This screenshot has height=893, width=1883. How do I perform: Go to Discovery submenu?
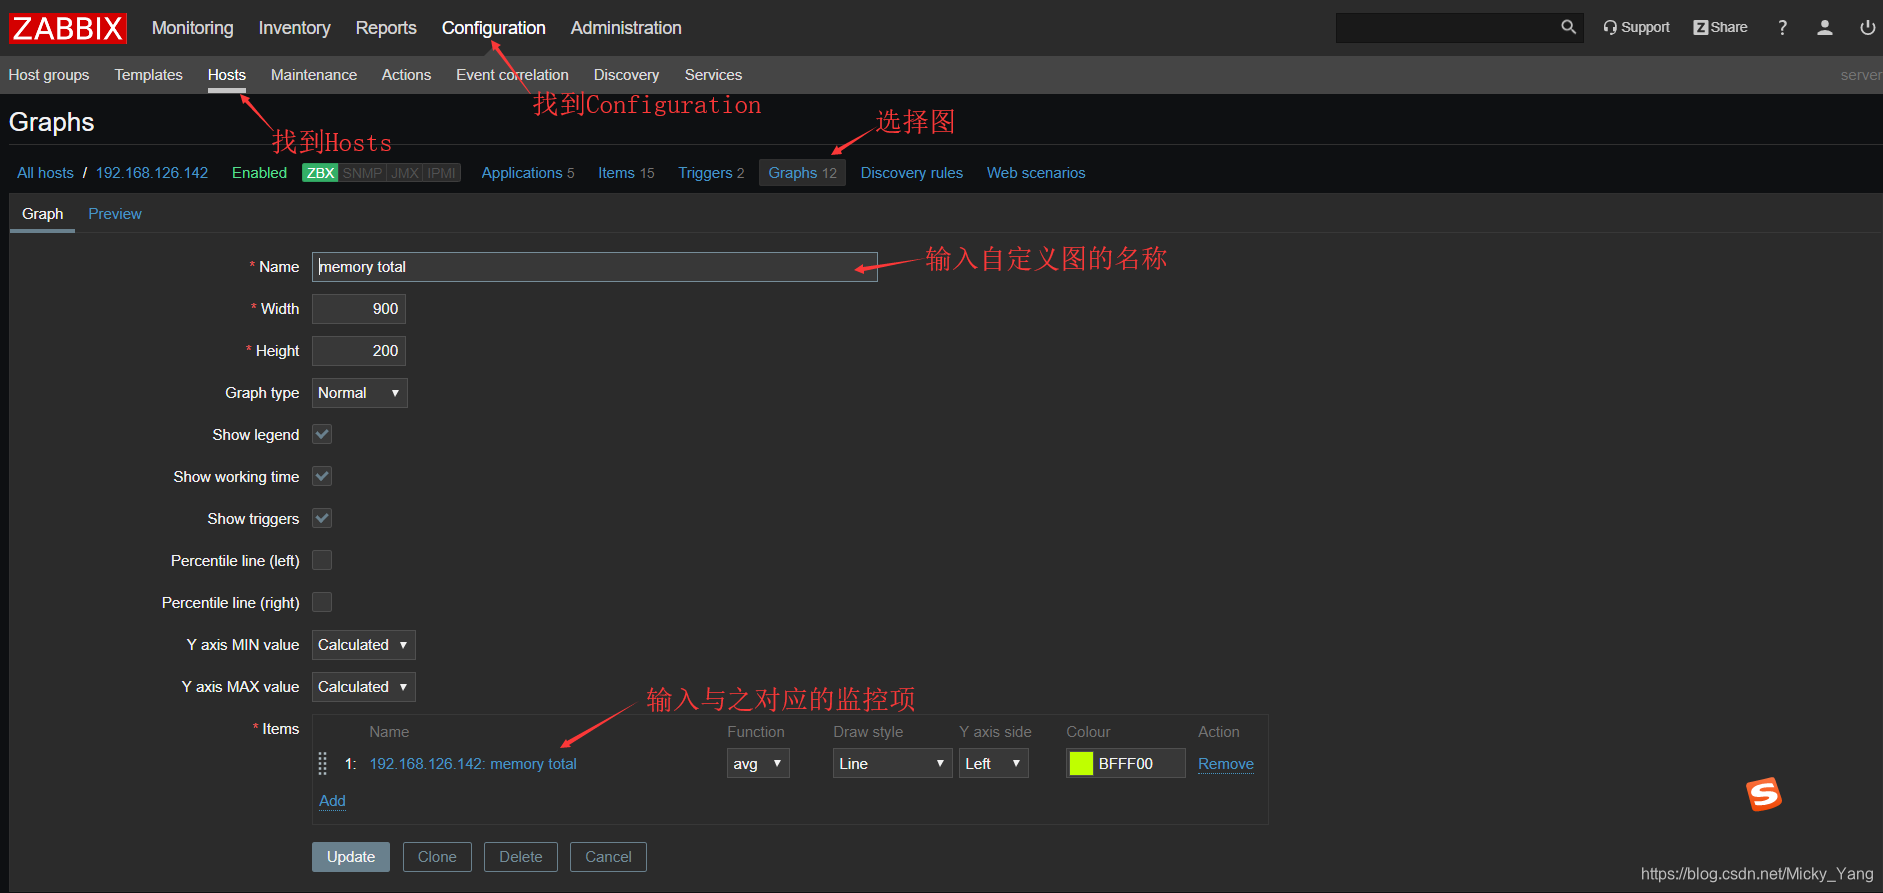click(x=626, y=75)
